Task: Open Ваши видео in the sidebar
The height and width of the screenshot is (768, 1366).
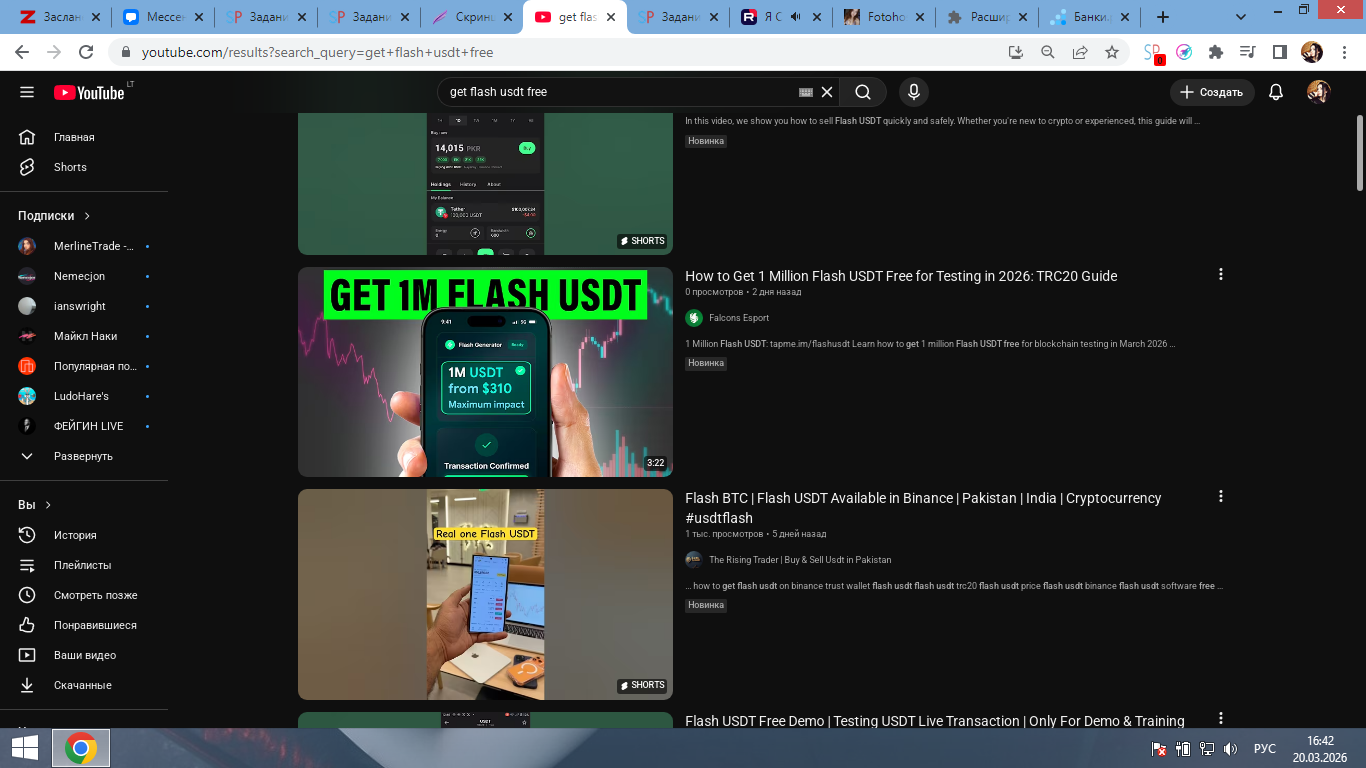Action: pyautogui.click(x=84, y=655)
